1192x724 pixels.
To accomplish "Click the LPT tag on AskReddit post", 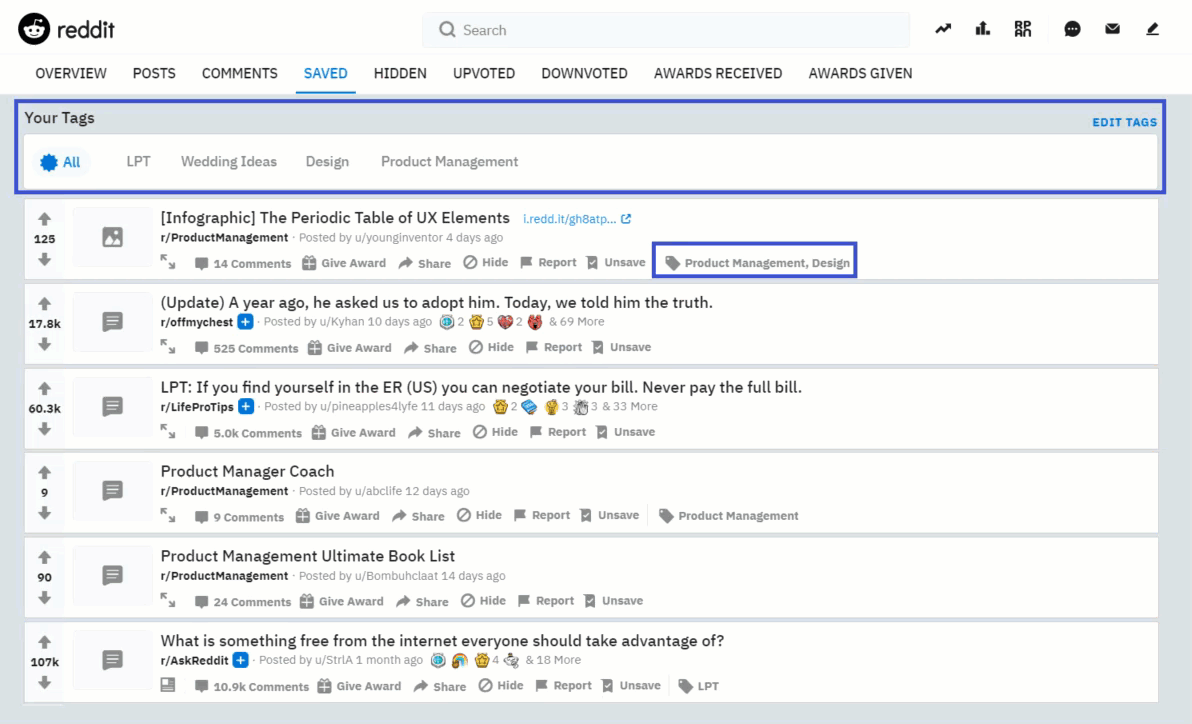I will tap(699, 685).
